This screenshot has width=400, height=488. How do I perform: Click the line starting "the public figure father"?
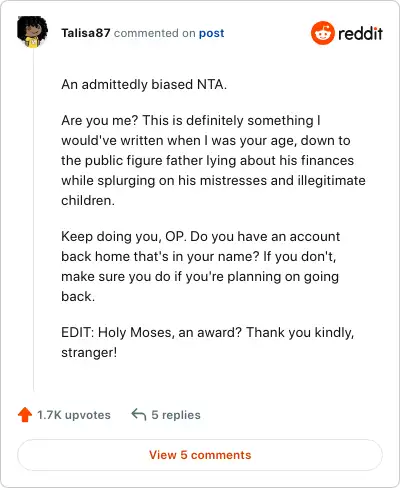point(207,160)
